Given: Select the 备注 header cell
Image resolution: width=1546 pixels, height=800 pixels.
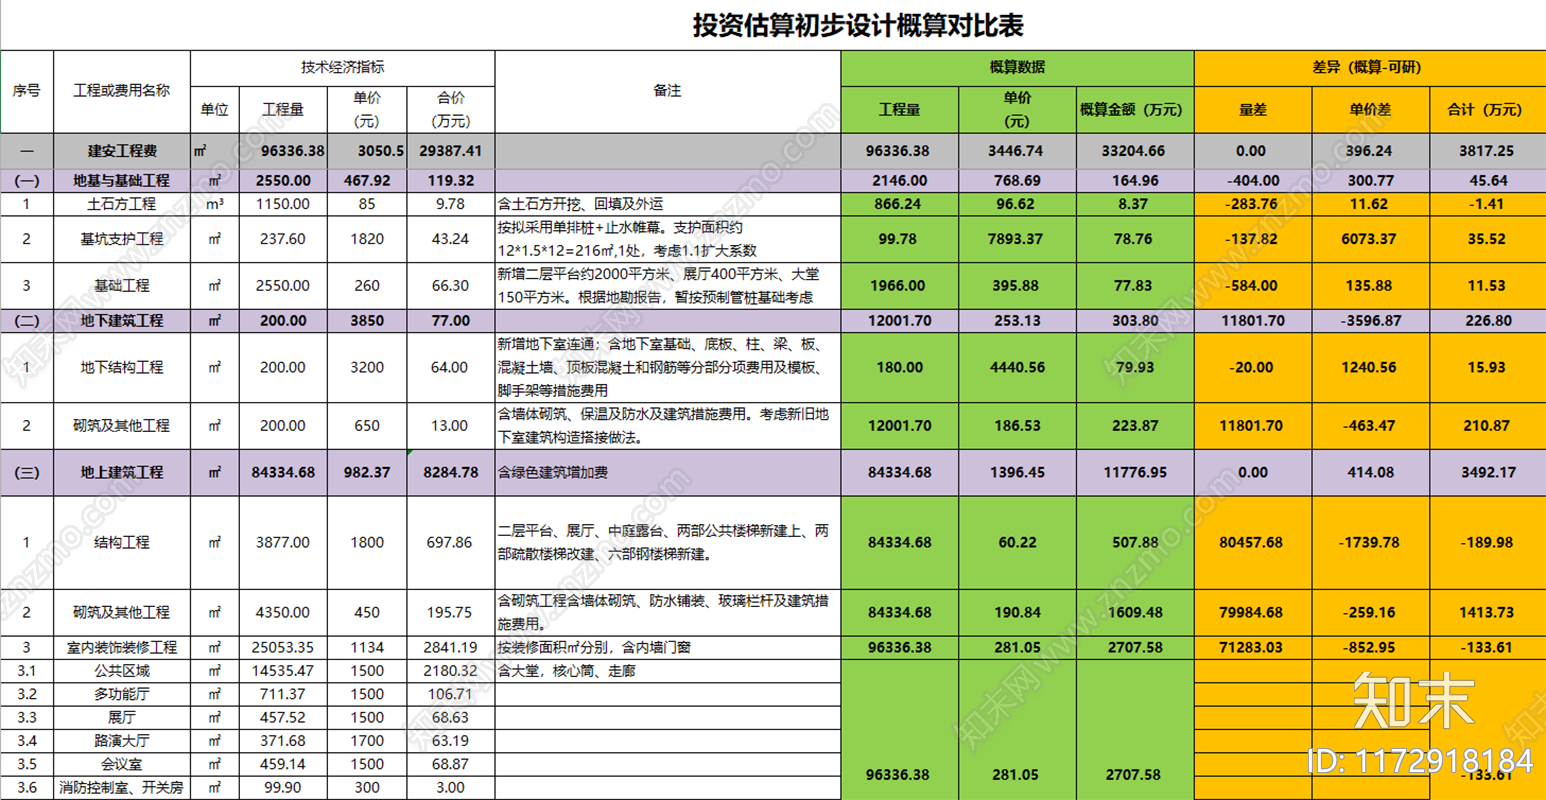Looking at the screenshot, I should coord(667,91).
